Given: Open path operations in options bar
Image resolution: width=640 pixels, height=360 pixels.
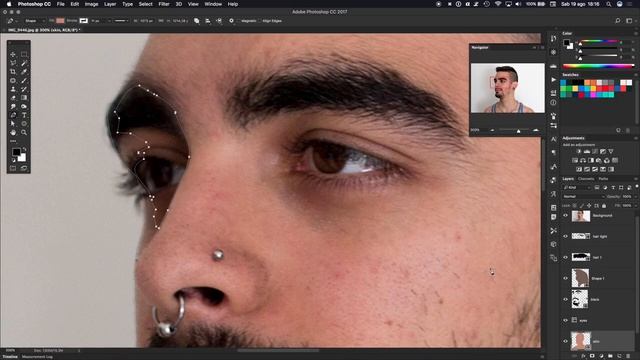Looking at the screenshot, I should click(x=197, y=21).
